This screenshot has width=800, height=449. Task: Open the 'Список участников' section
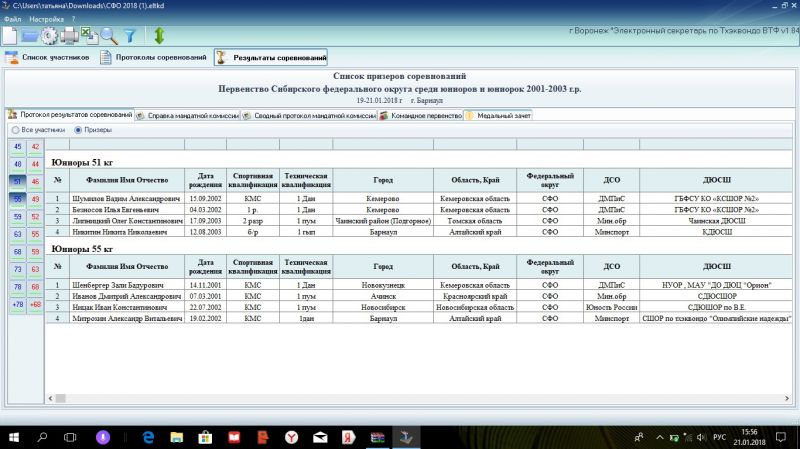50,58
